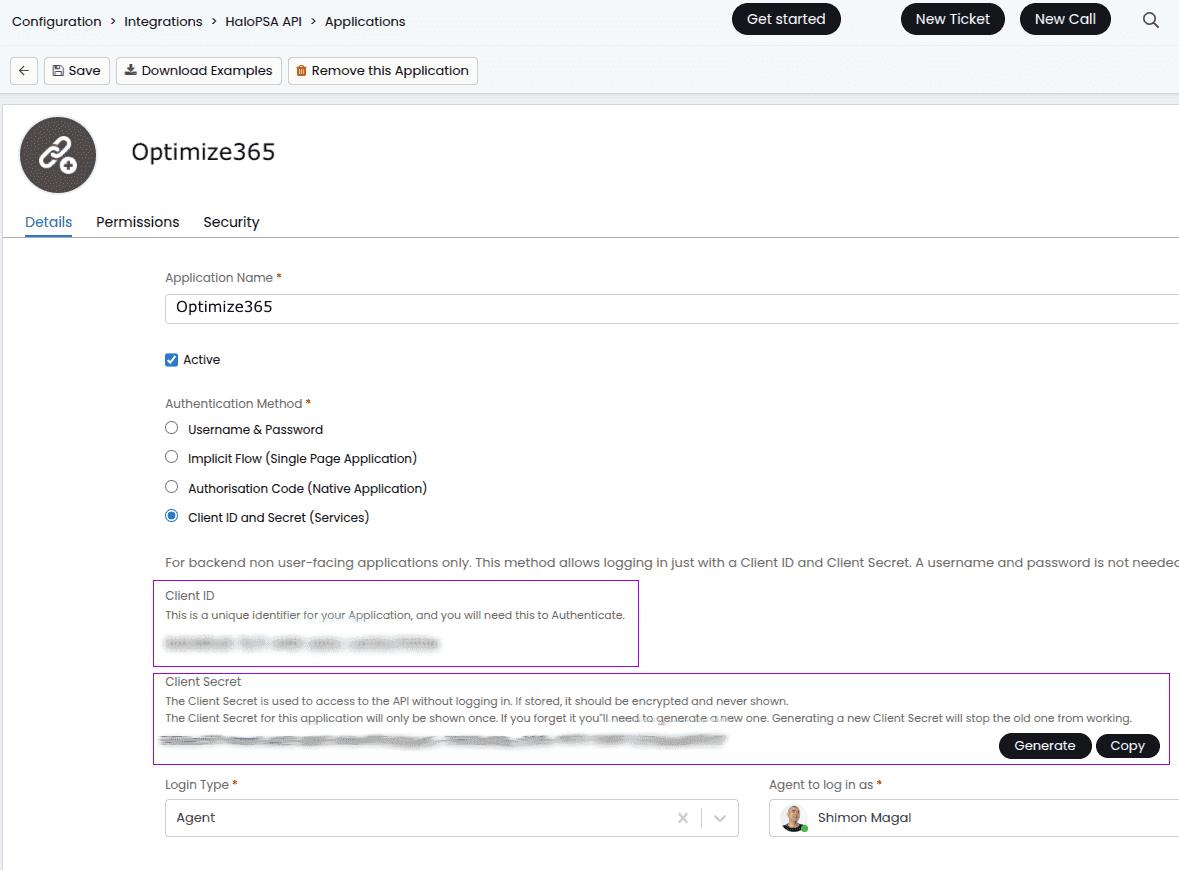Expand the Login Type dropdown arrow
1179x870 pixels.
720,818
